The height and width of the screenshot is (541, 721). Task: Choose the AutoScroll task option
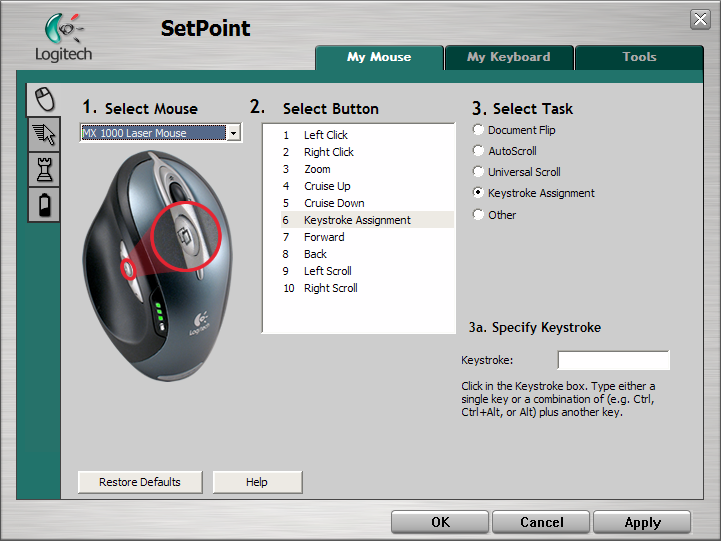pyautogui.click(x=479, y=151)
